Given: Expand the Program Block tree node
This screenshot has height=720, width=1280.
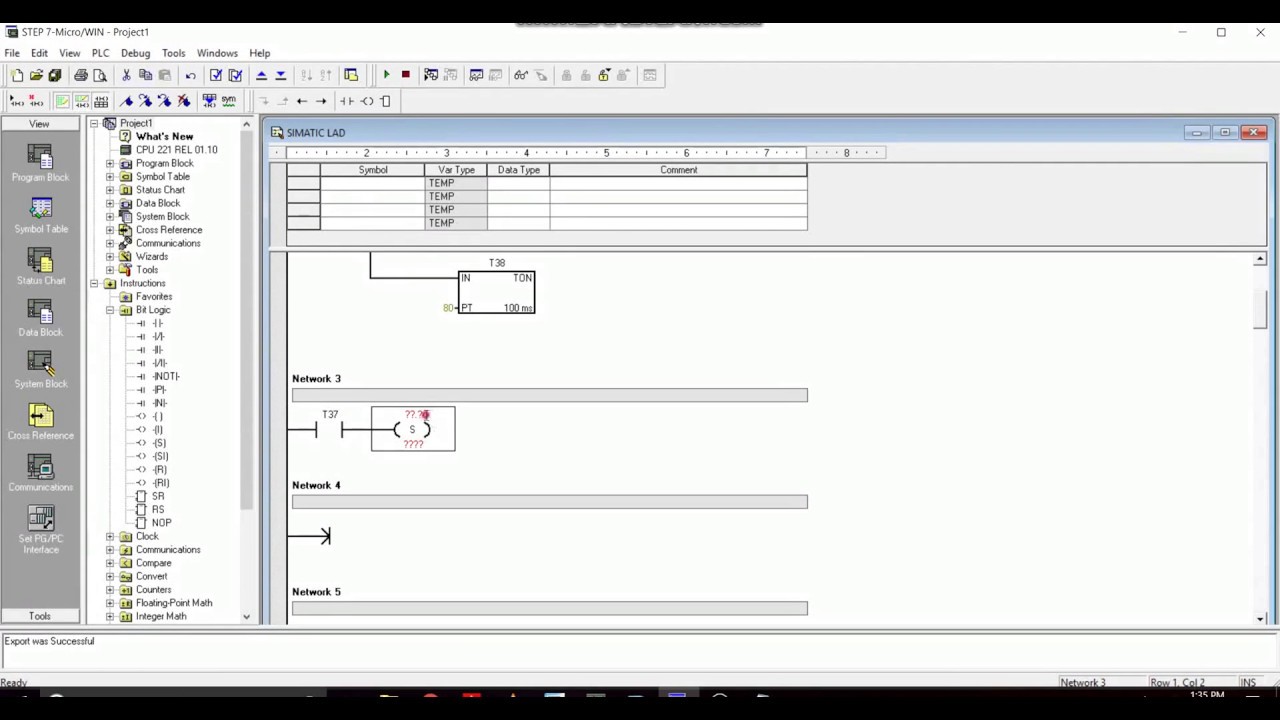Looking at the screenshot, I should pyautogui.click(x=110, y=163).
